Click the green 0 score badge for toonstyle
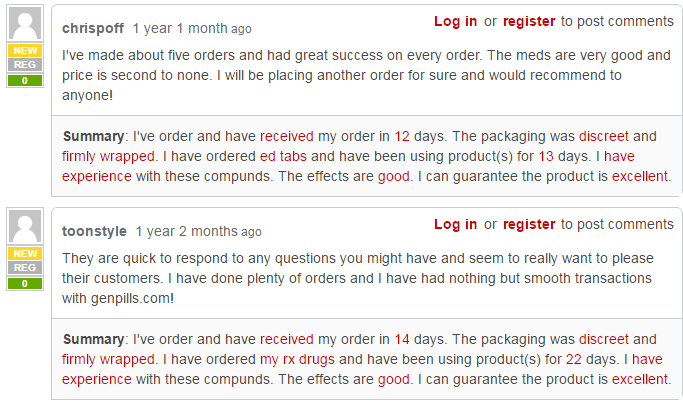This screenshot has height=406, width=683. [25, 283]
